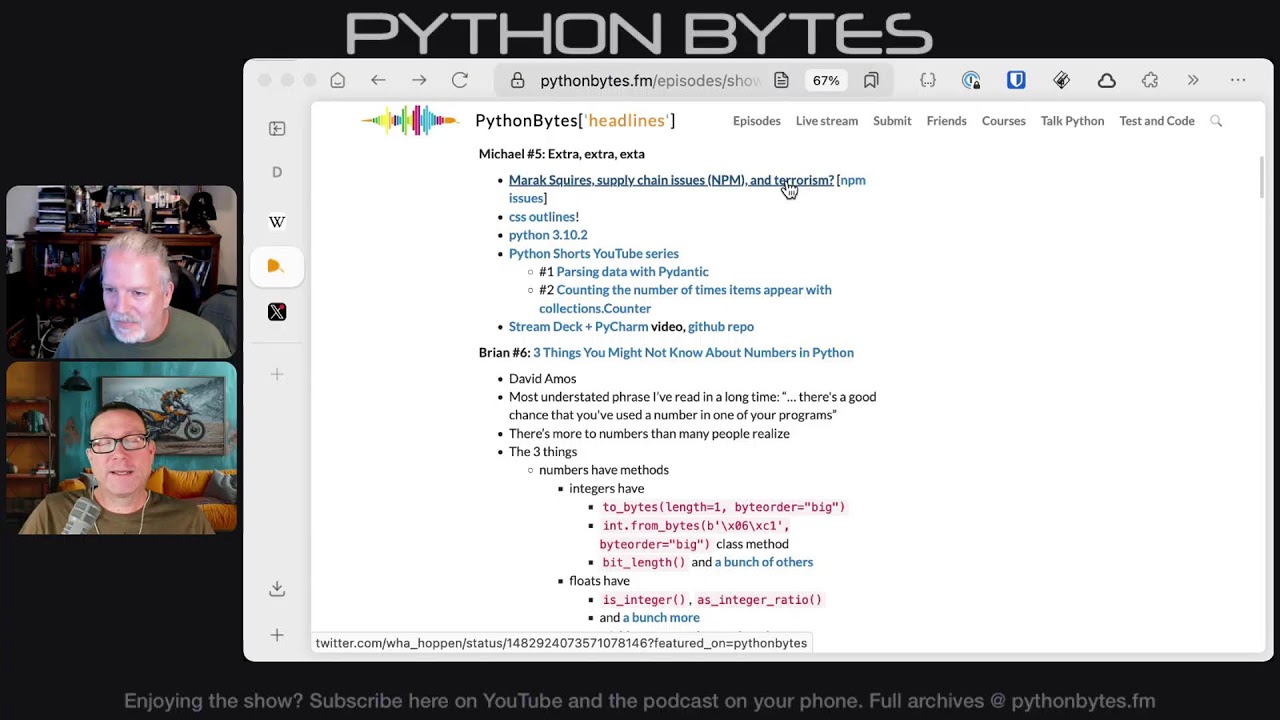The width and height of the screenshot is (1280, 720).
Task: Open the D pinned sidebar tab
Action: click(277, 172)
